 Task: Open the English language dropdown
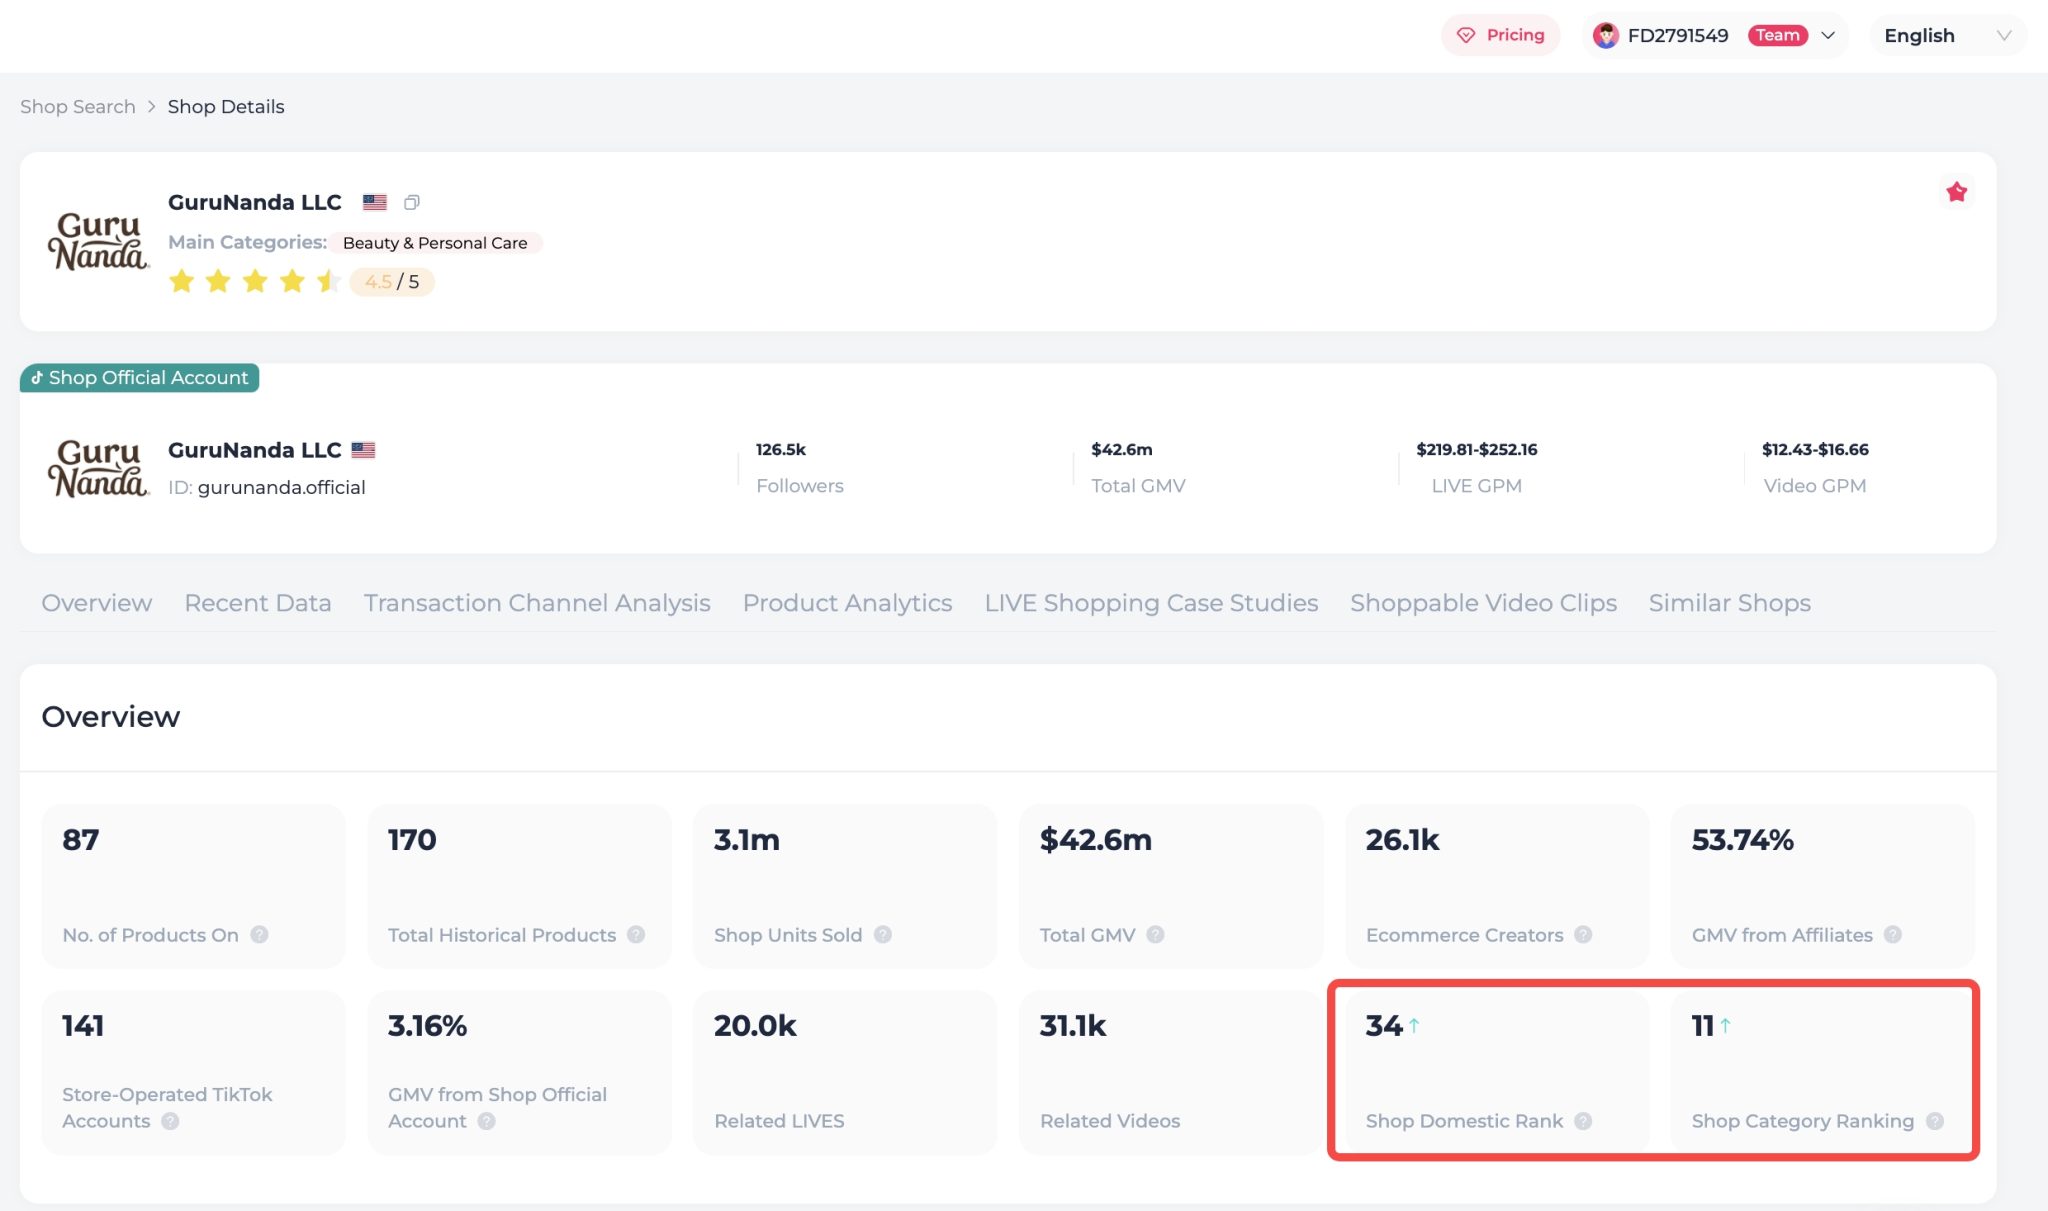point(1946,36)
